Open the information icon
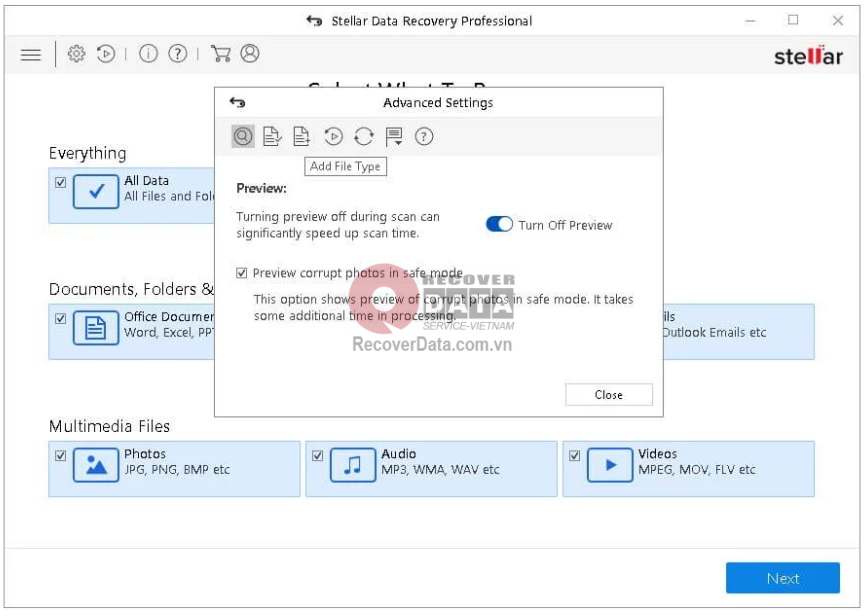 [148, 54]
